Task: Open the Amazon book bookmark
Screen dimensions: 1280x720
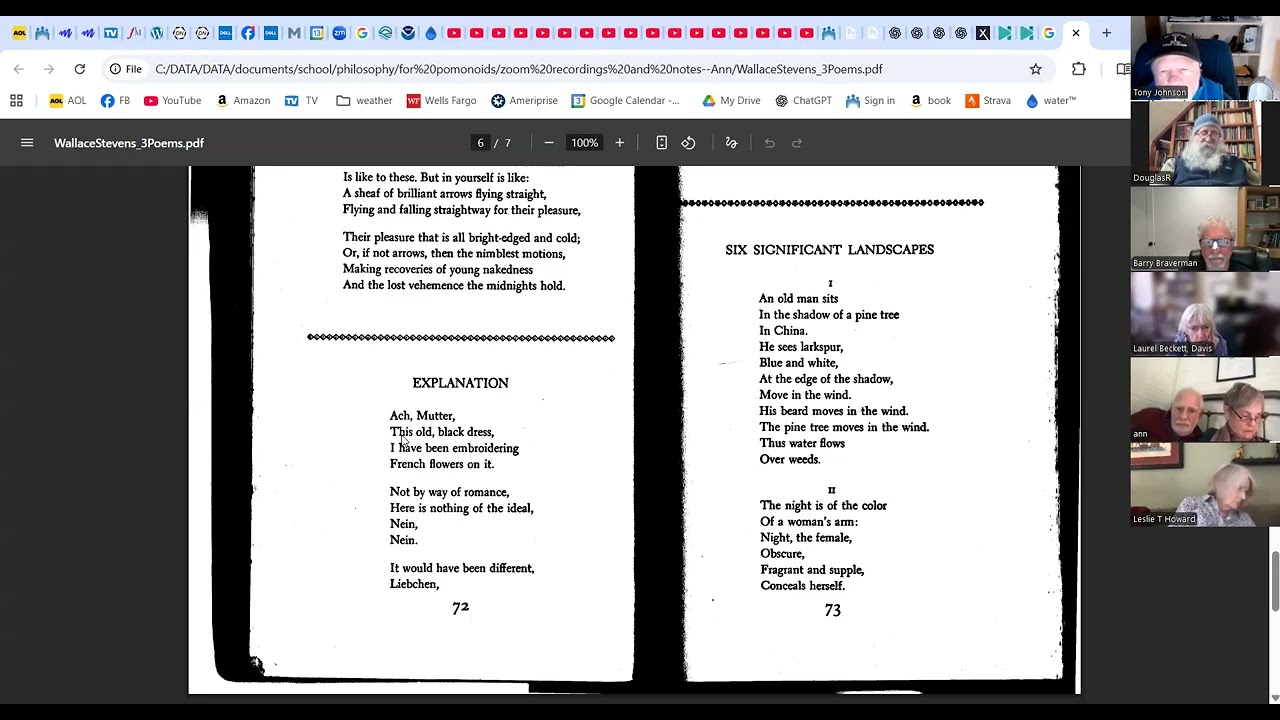Action: click(x=929, y=100)
